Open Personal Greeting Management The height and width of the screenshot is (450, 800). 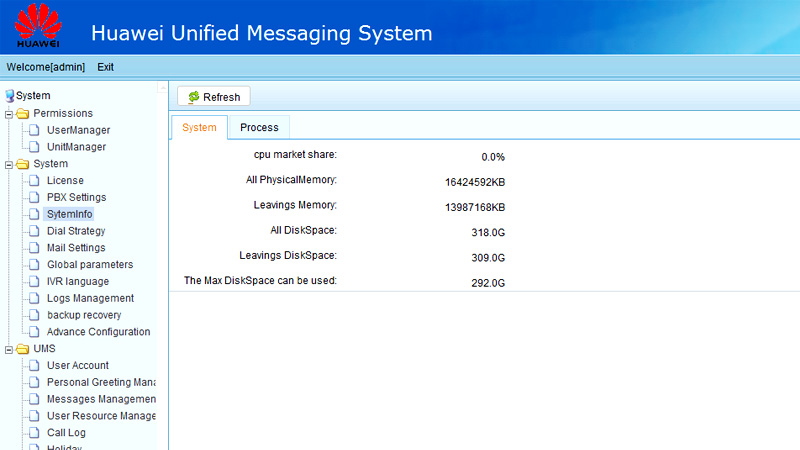click(x=101, y=383)
